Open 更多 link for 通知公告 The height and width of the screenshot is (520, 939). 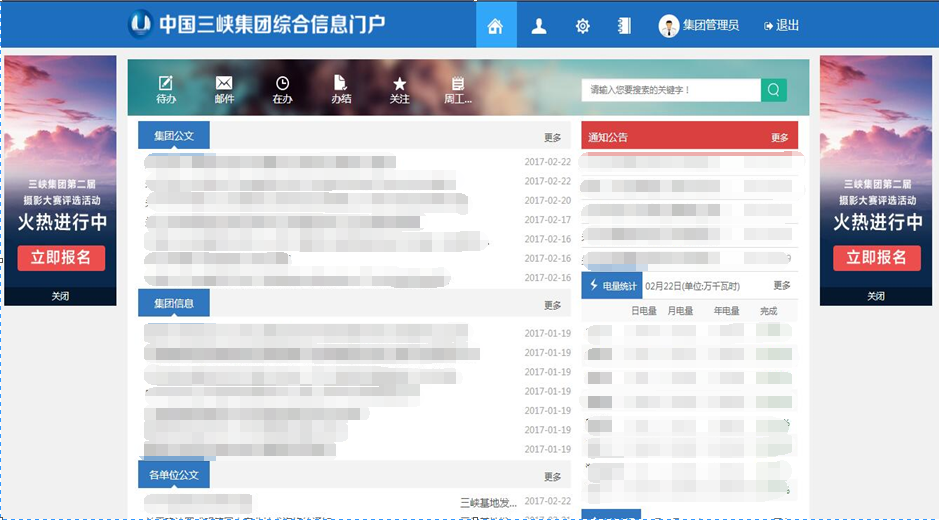click(780, 138)
